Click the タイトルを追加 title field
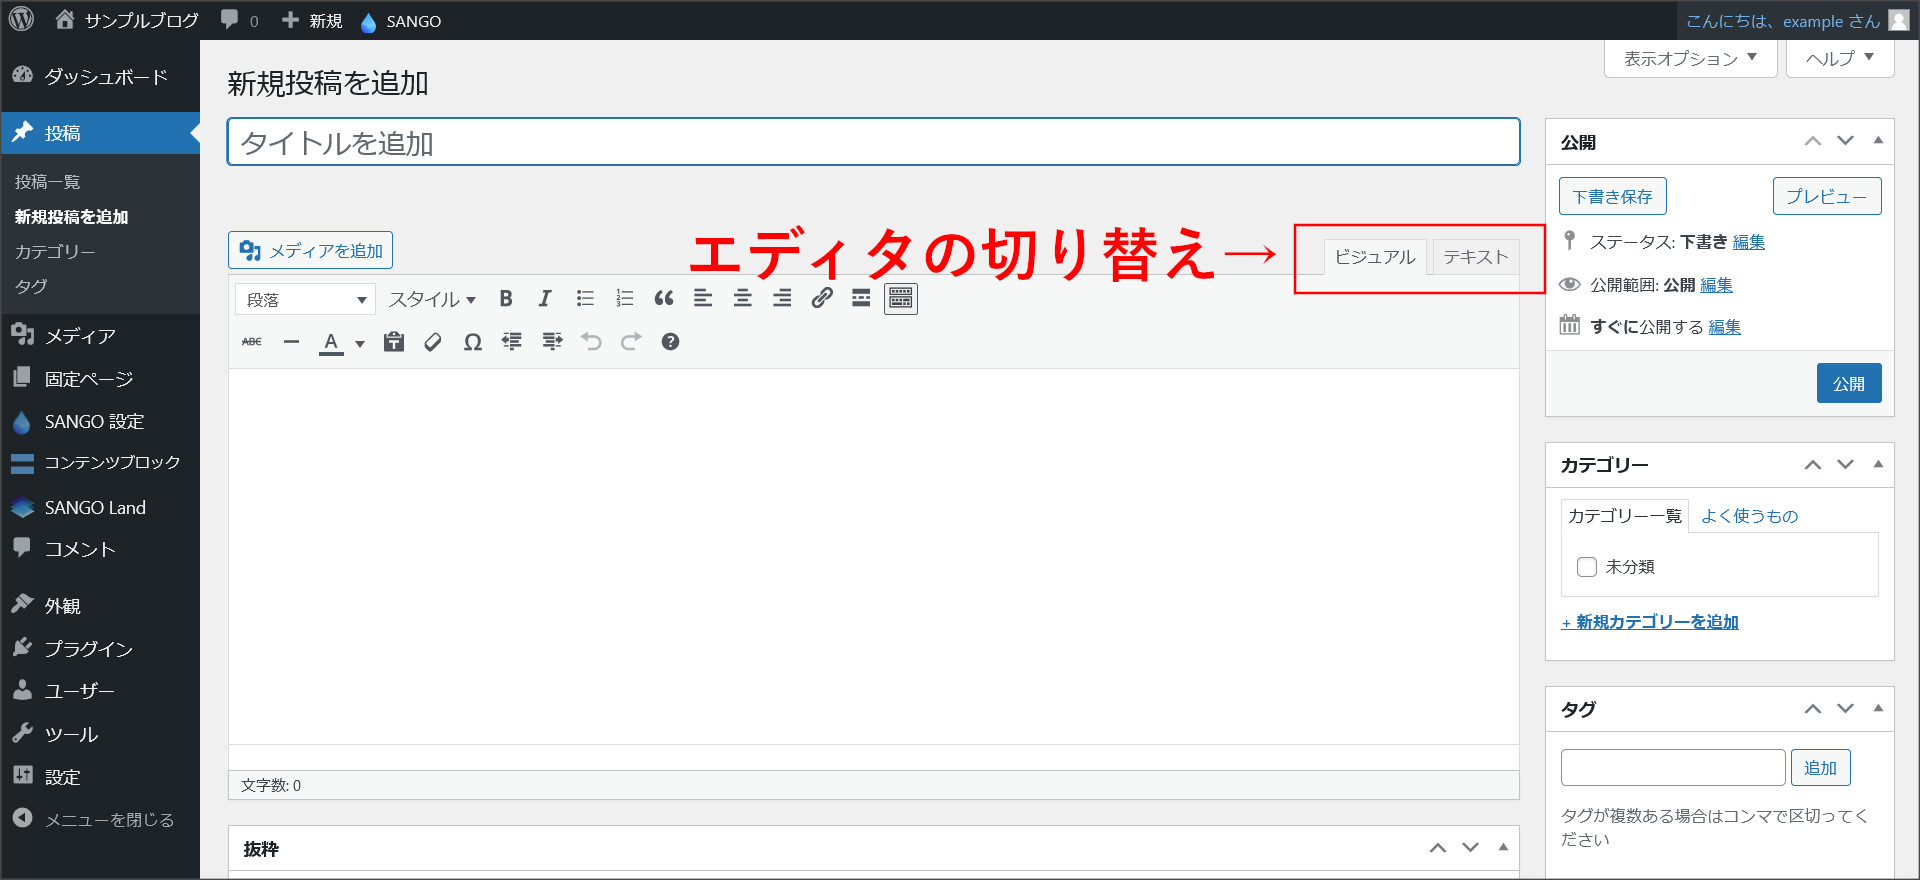 point(873,143)
